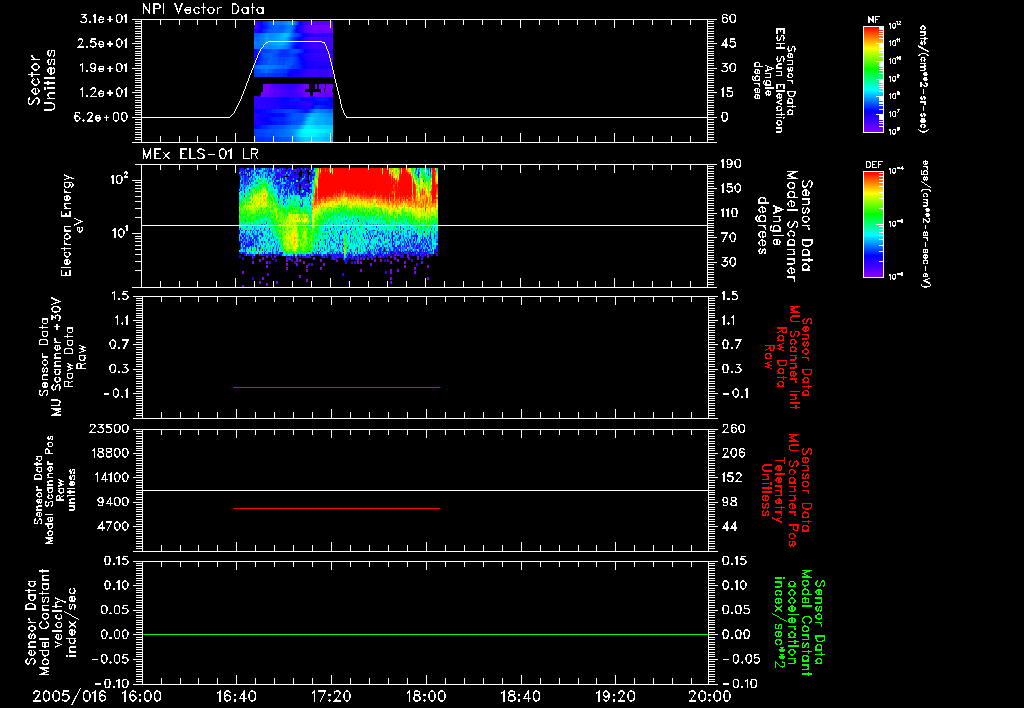Click the "NF" label above the color bar
The image size is (1024, 708).
(x=873, y=20)
